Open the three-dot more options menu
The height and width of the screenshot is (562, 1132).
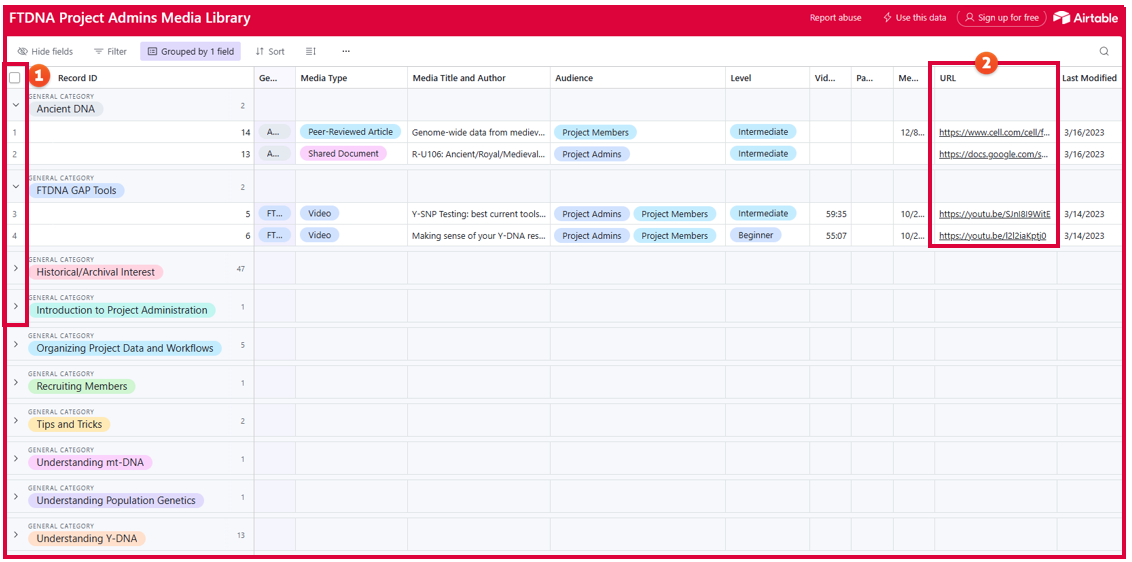point(346,51)
